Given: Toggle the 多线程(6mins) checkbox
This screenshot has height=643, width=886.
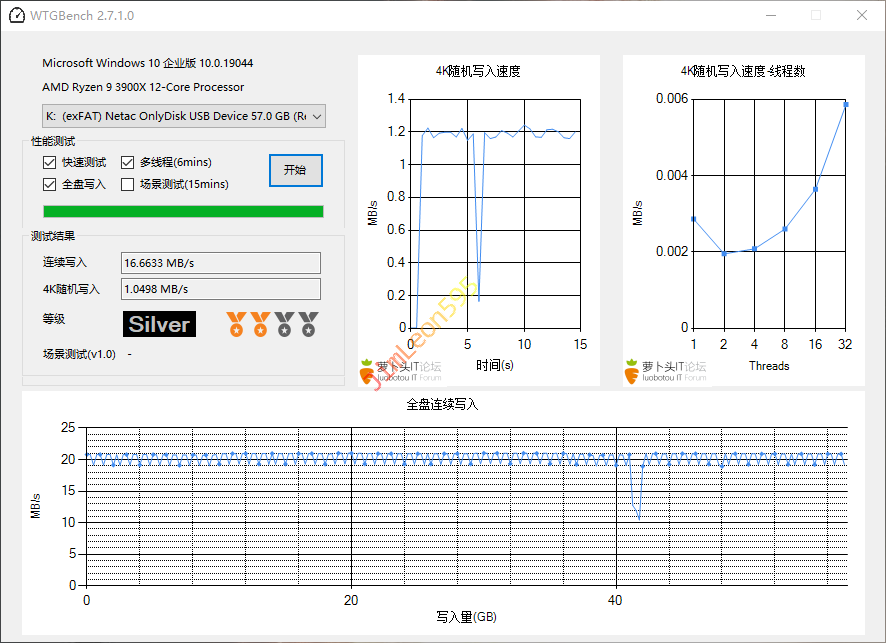Looking at the screenshot, I should point(128,162).
